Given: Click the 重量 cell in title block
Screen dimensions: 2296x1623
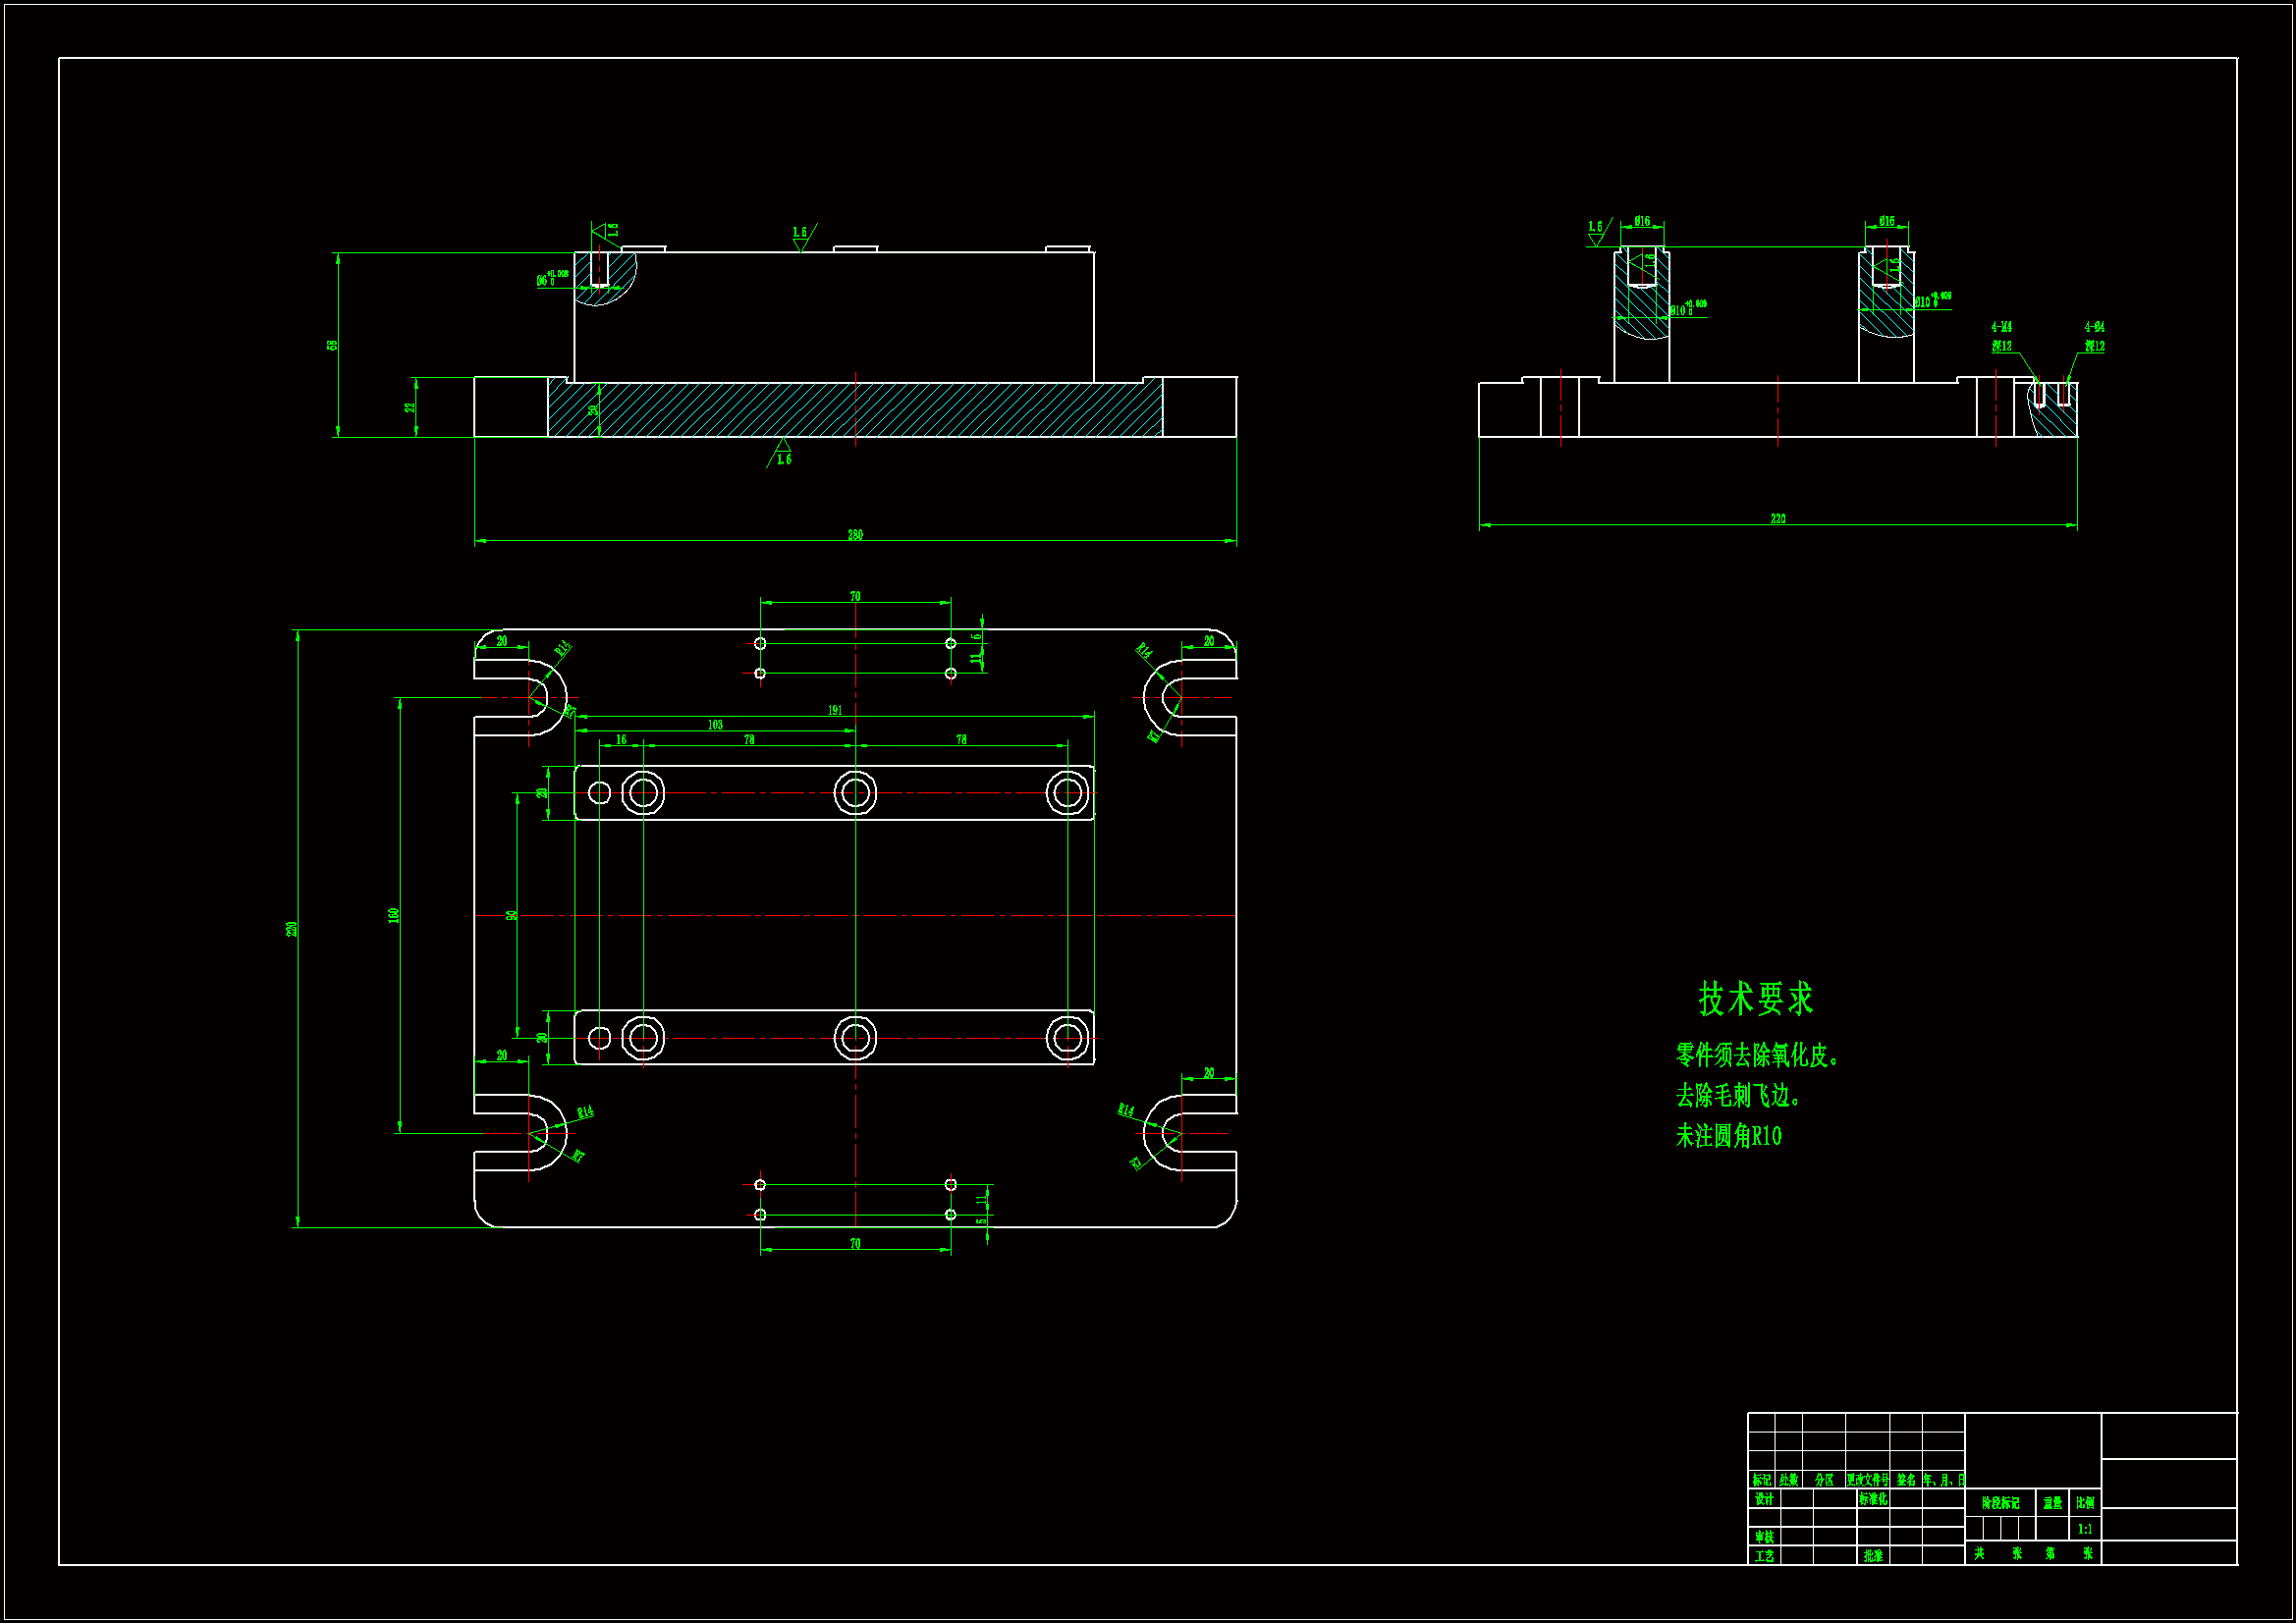Looking at the screenshot, I should 2052,1503.
